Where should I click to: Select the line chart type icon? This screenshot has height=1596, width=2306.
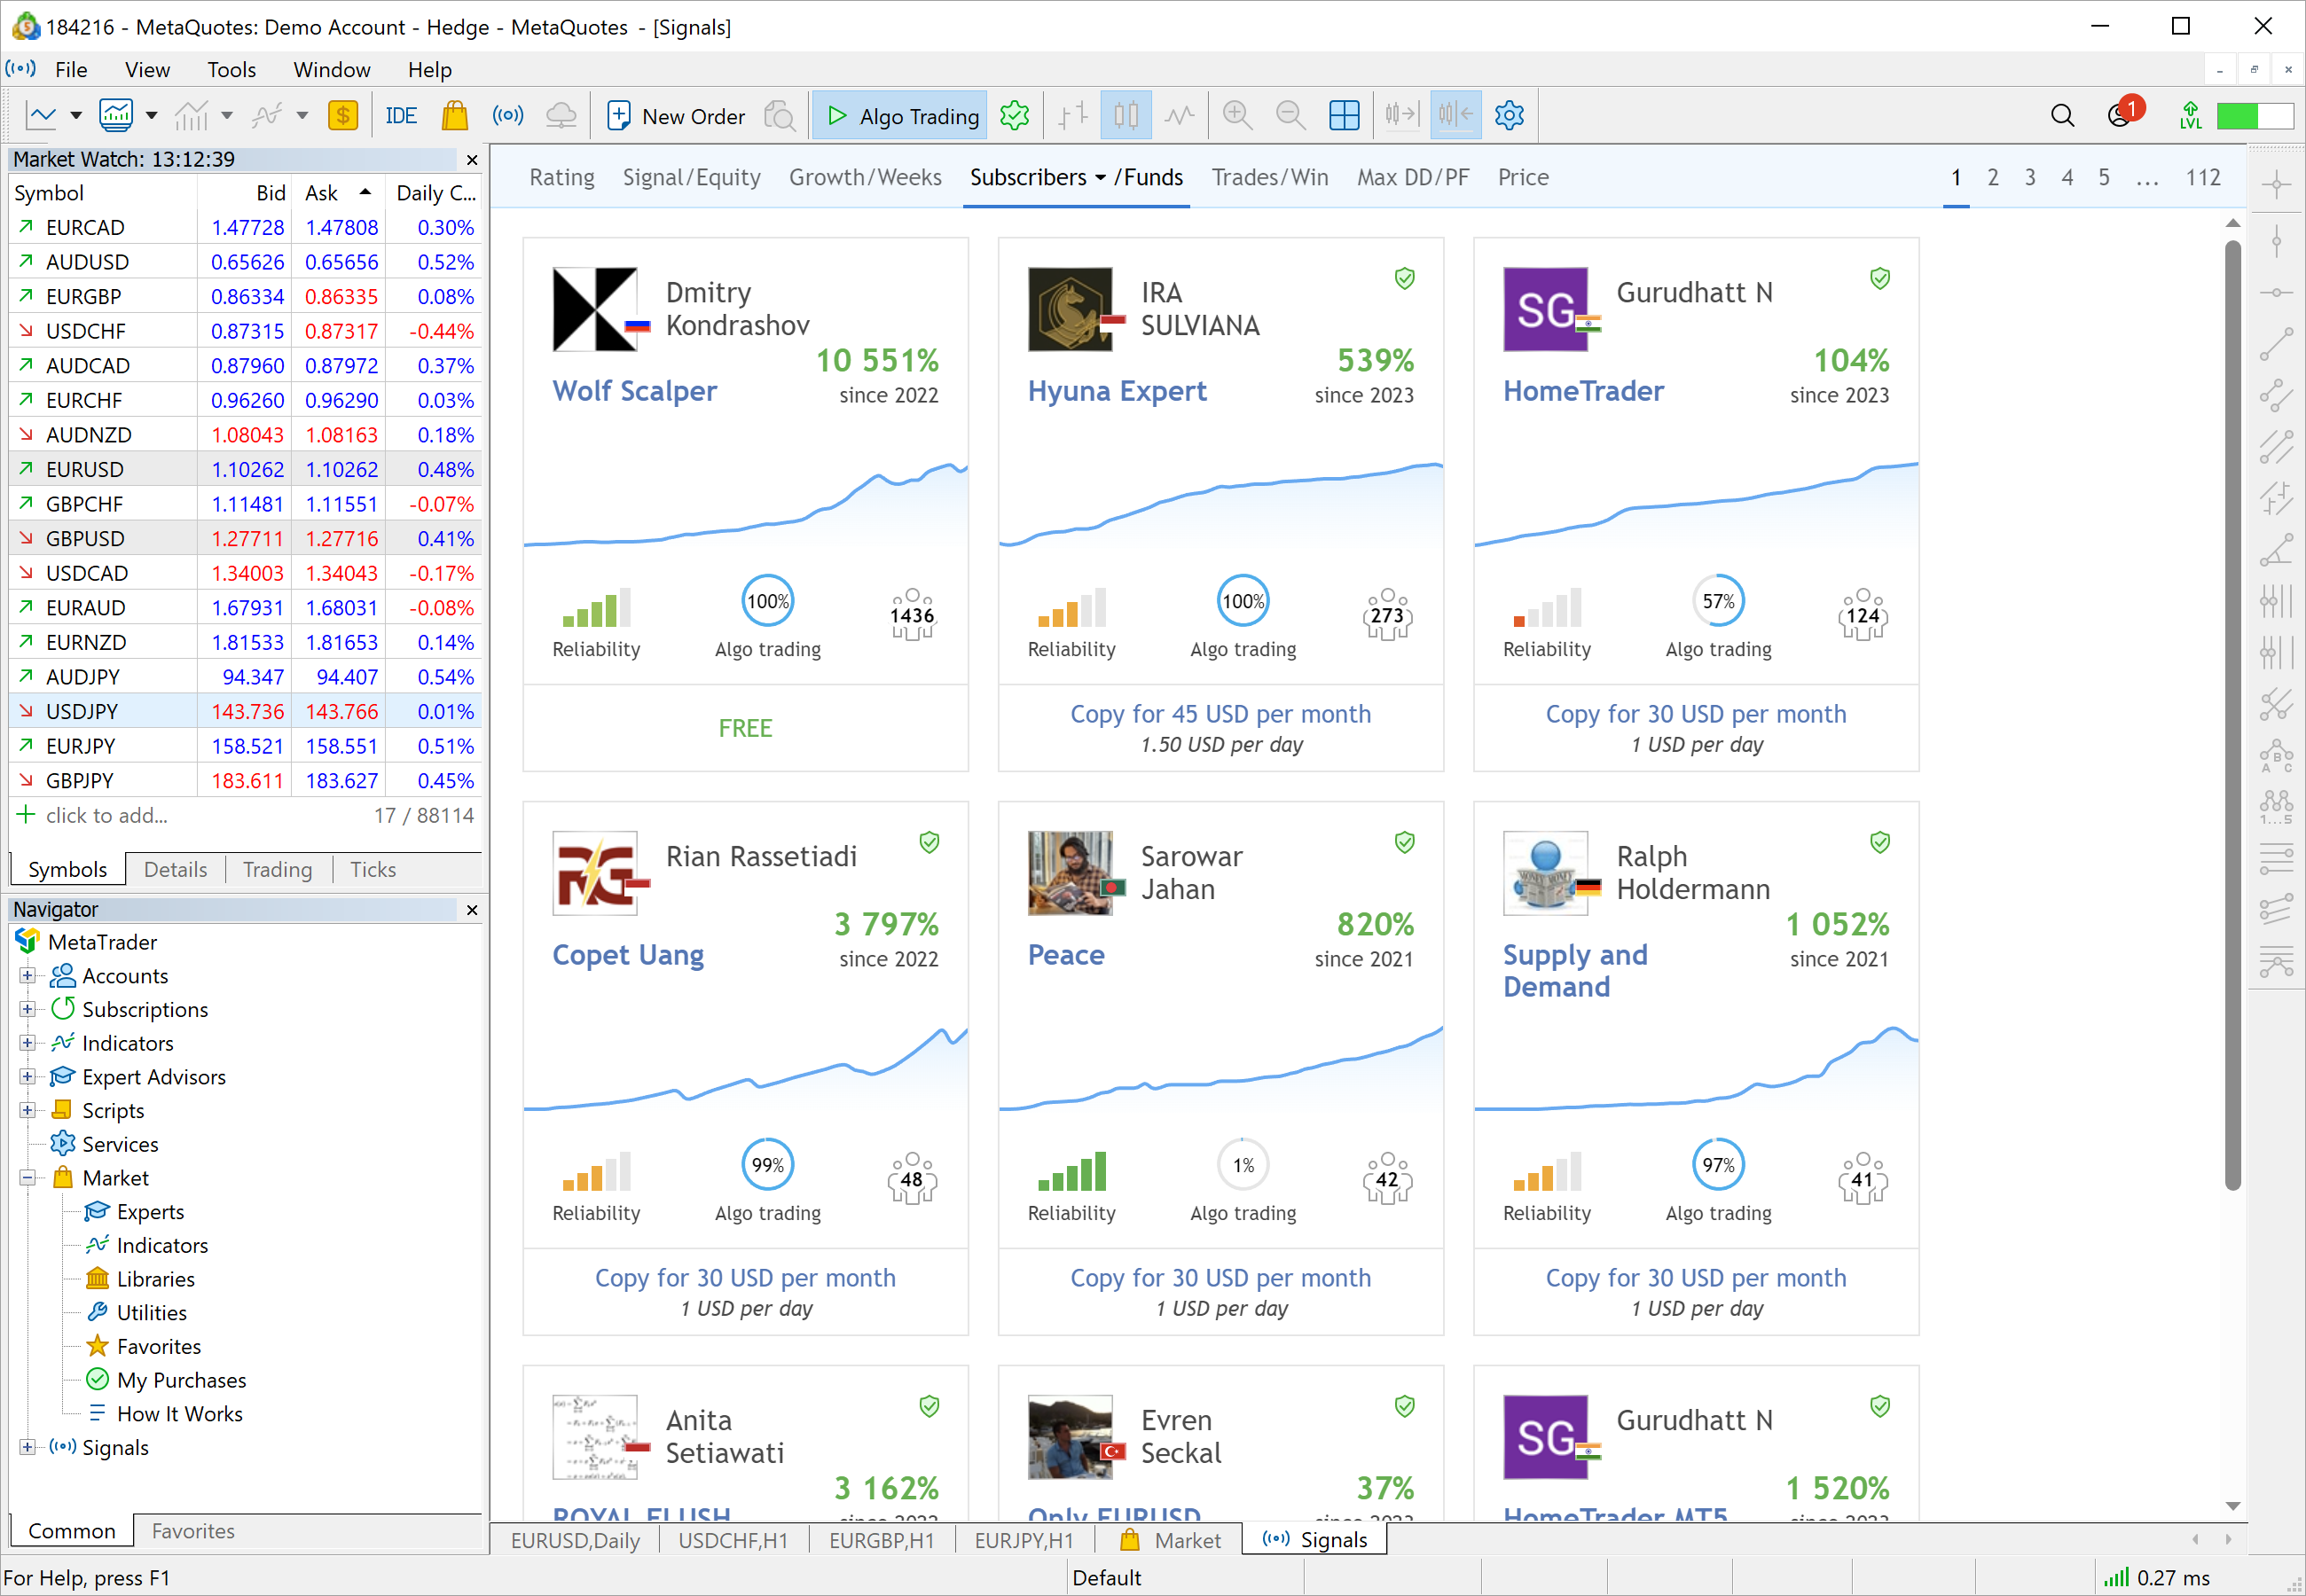pos(1180,116)
